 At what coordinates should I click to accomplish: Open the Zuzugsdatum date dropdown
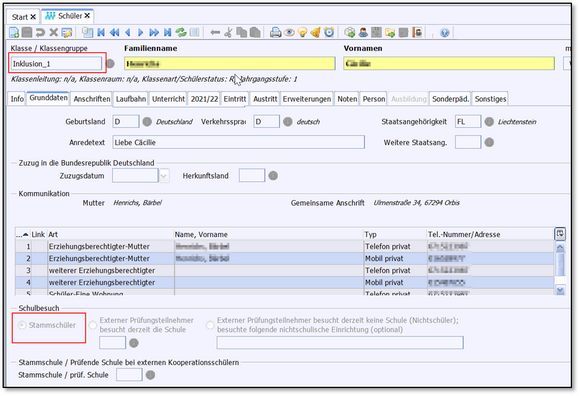(x=164, y=176)
